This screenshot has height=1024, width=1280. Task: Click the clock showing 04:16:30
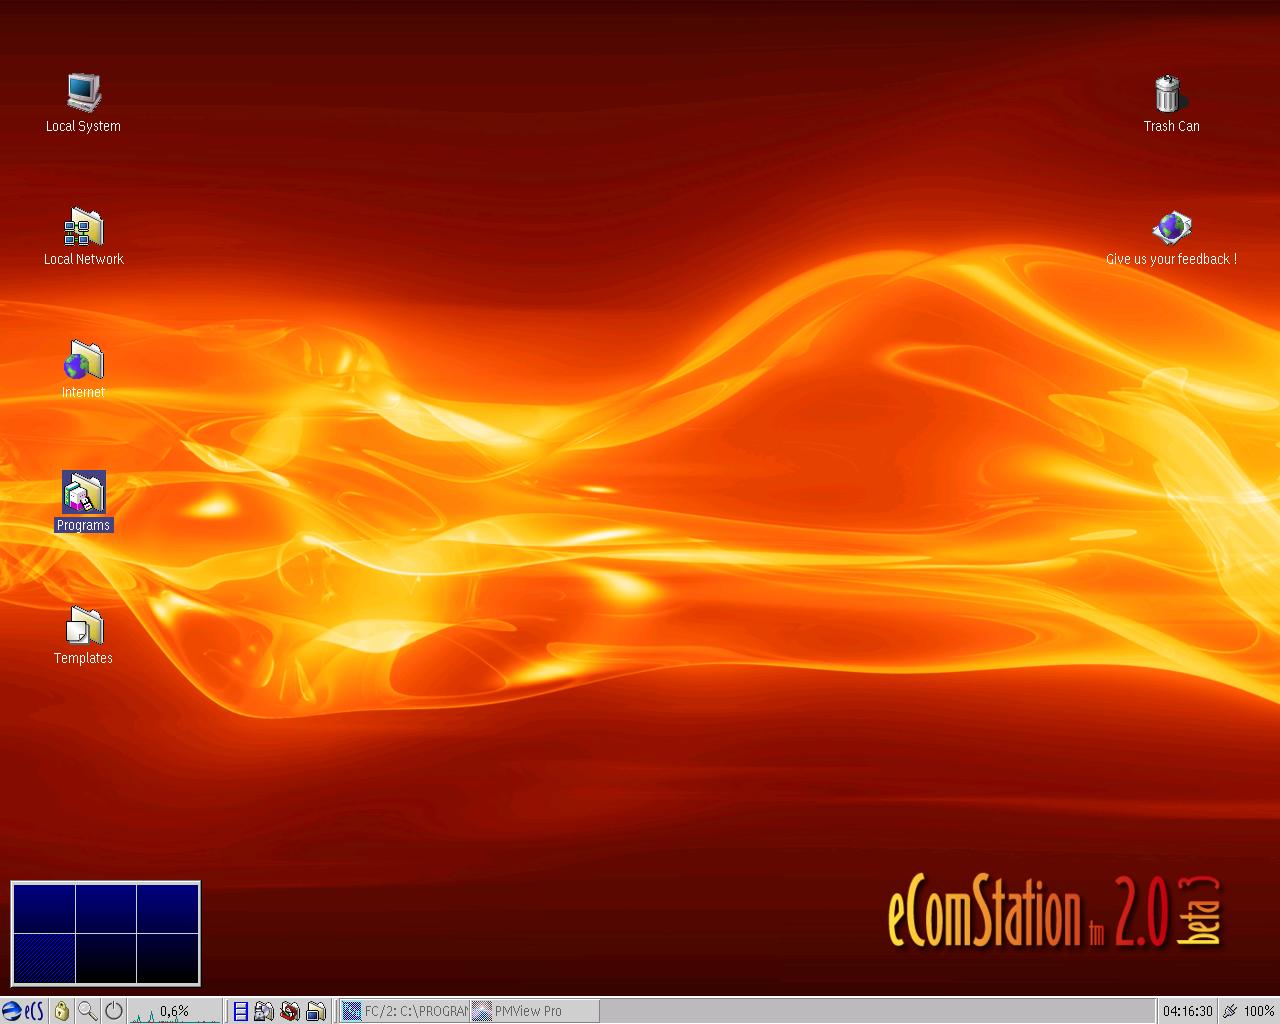(1187, 1011)
